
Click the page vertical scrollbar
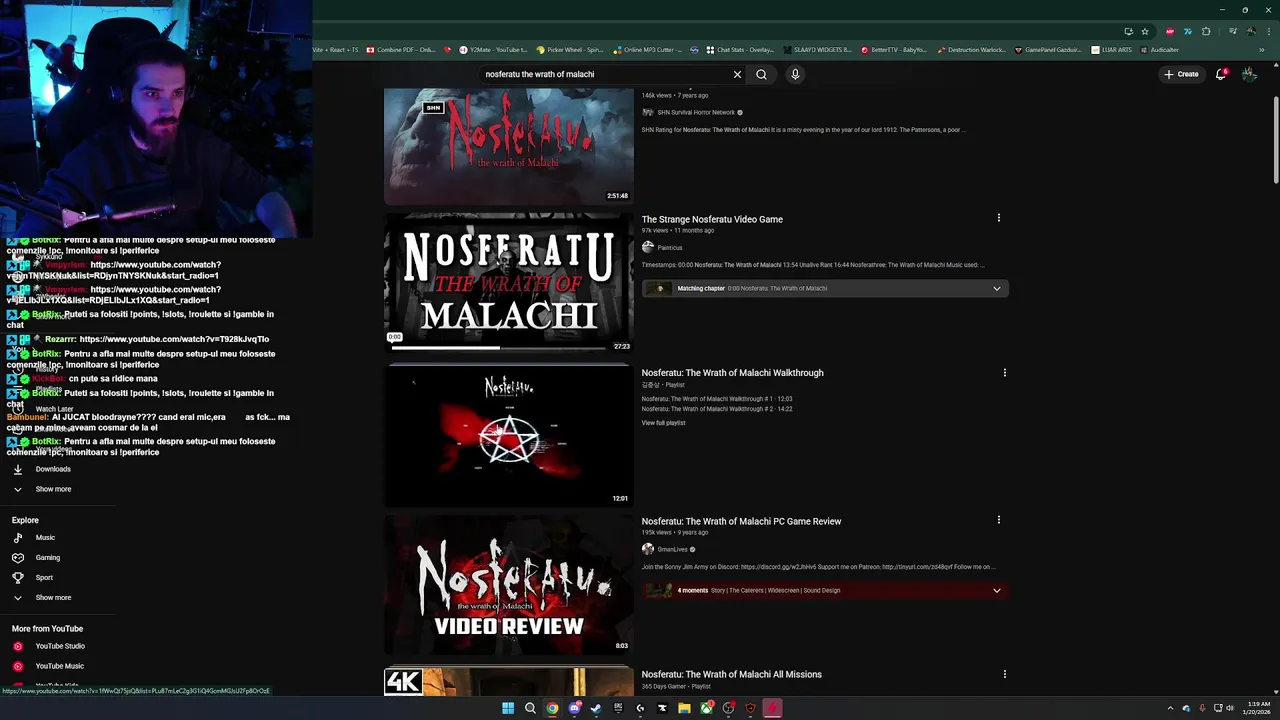point(1275,140)
